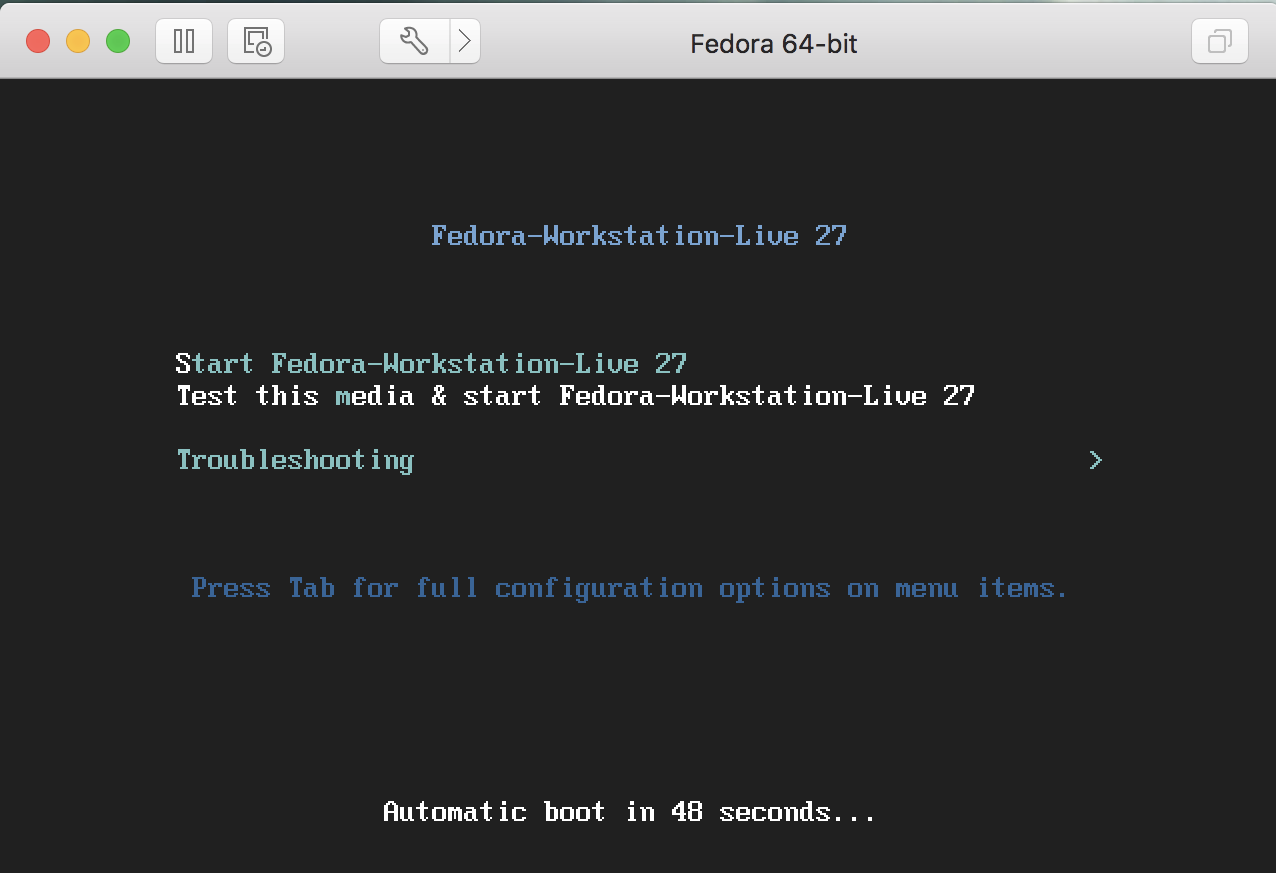Click the single window view button
This screenshot has height=873, width=1276.
(x=1220, y=41)
